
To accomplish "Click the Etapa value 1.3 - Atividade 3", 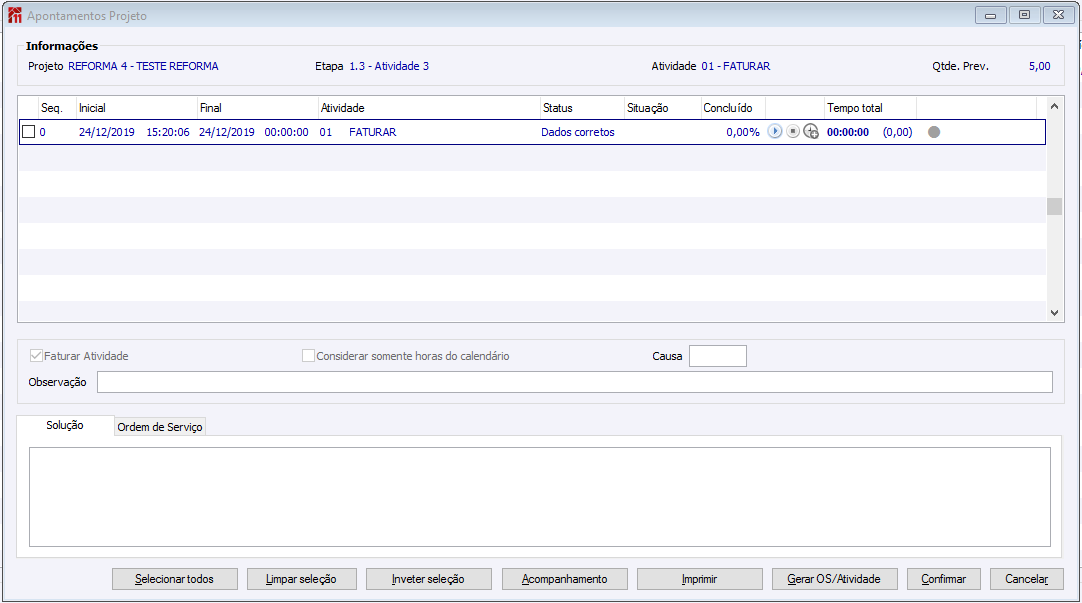I will pyautogui.click(x=389, y=66).
